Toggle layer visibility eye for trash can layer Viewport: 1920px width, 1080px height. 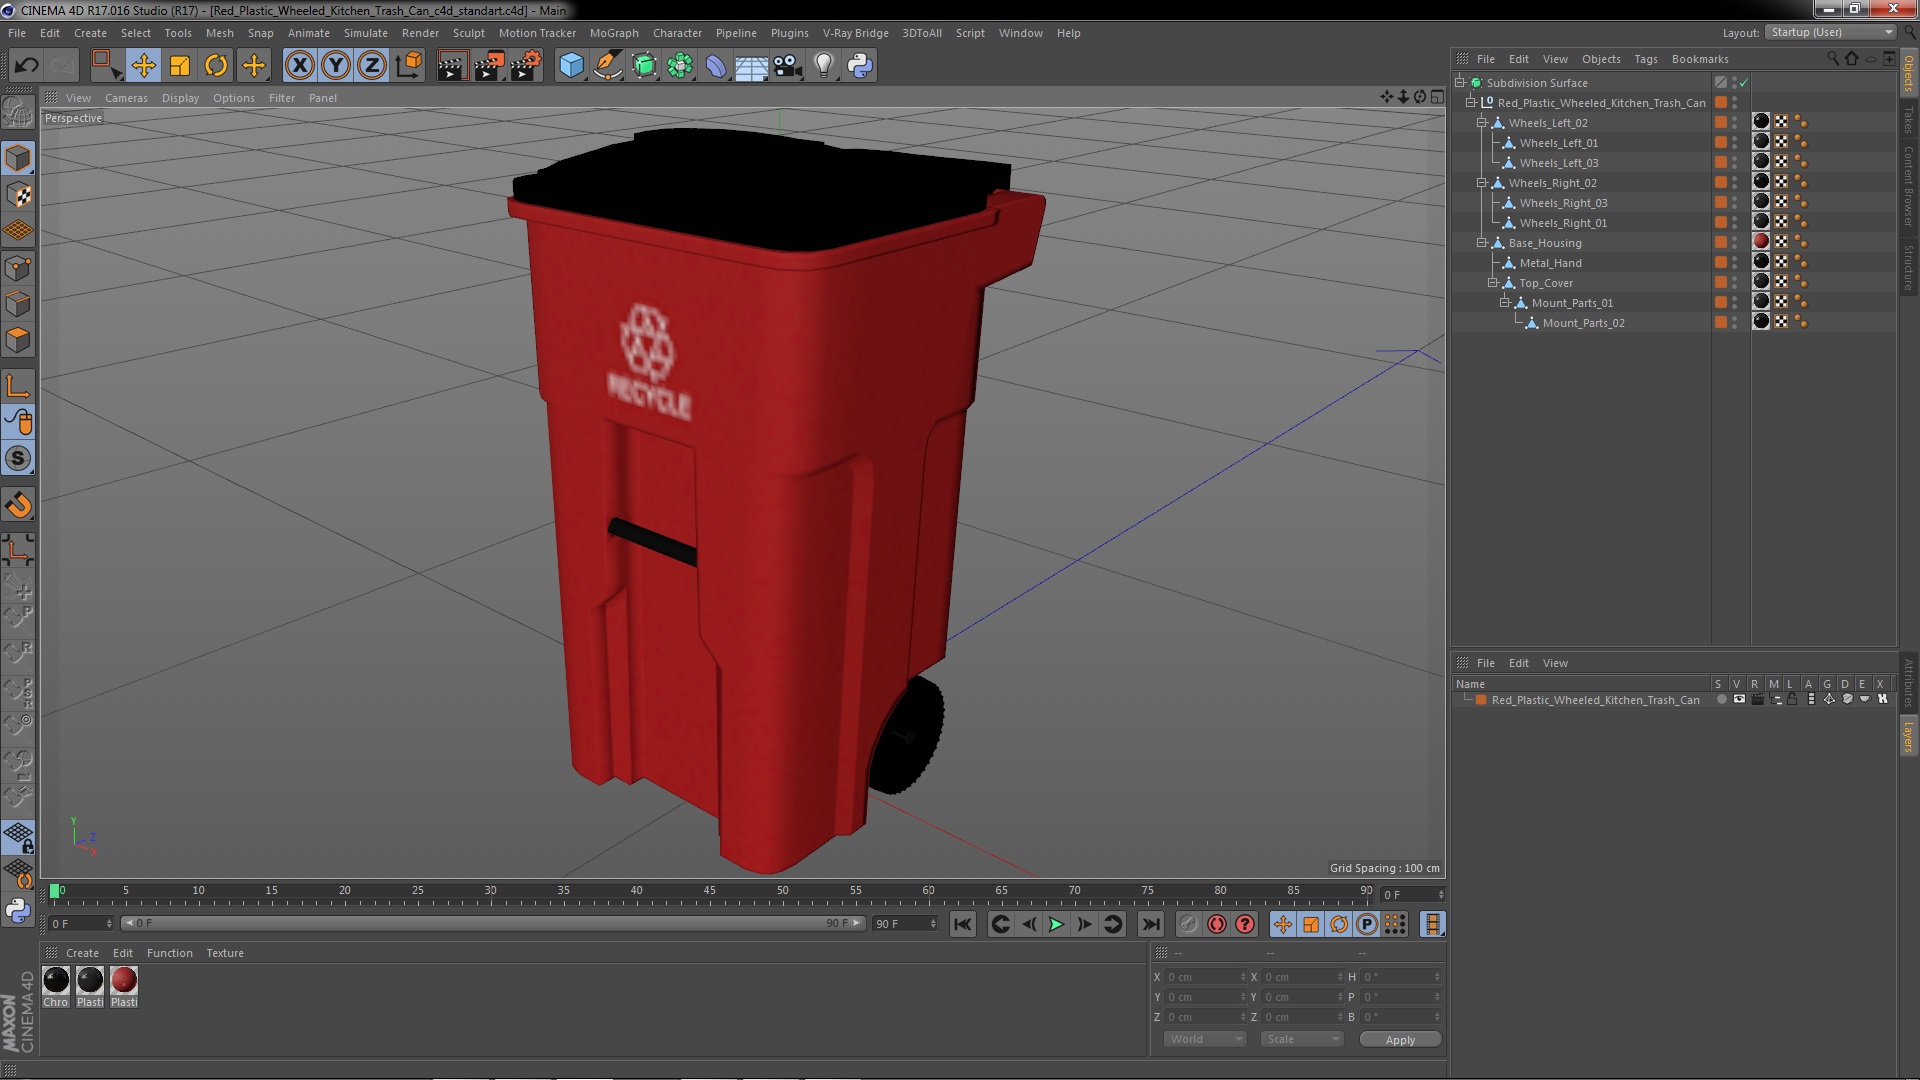[1739, 700]
